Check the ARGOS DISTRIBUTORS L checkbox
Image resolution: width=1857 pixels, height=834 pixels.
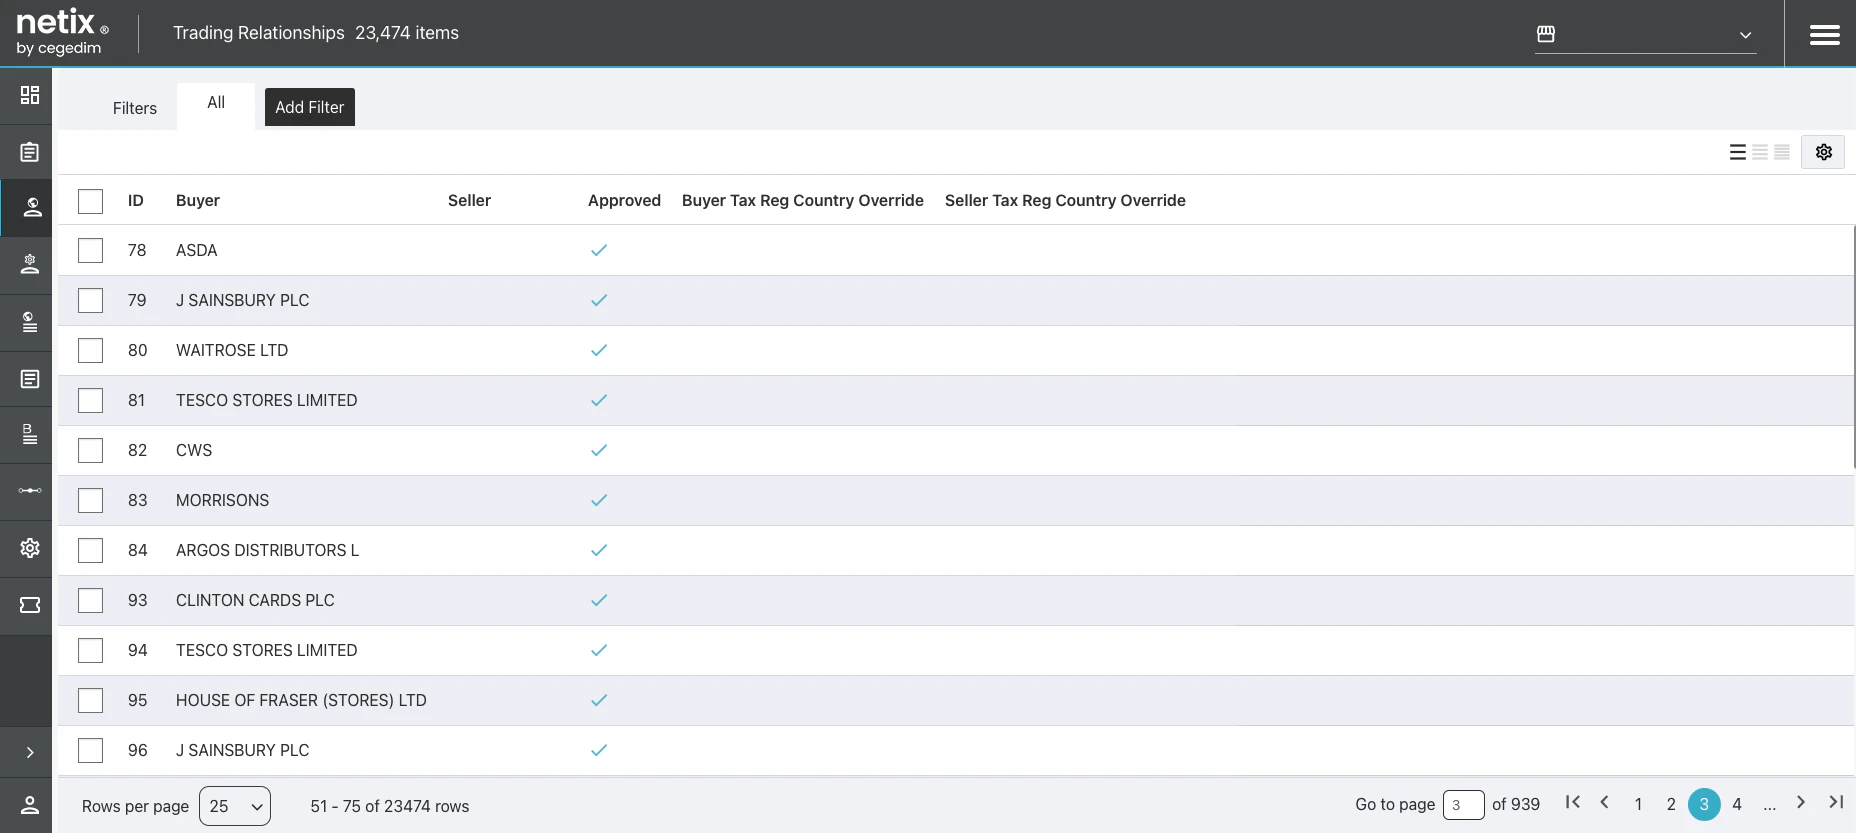[91, 550]
